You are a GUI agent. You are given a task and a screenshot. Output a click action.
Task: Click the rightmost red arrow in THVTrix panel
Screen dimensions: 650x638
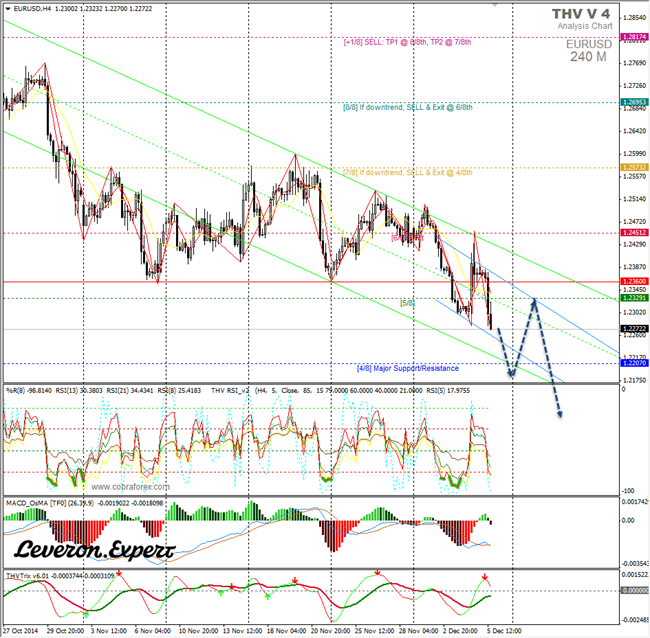tap(485, 577)
